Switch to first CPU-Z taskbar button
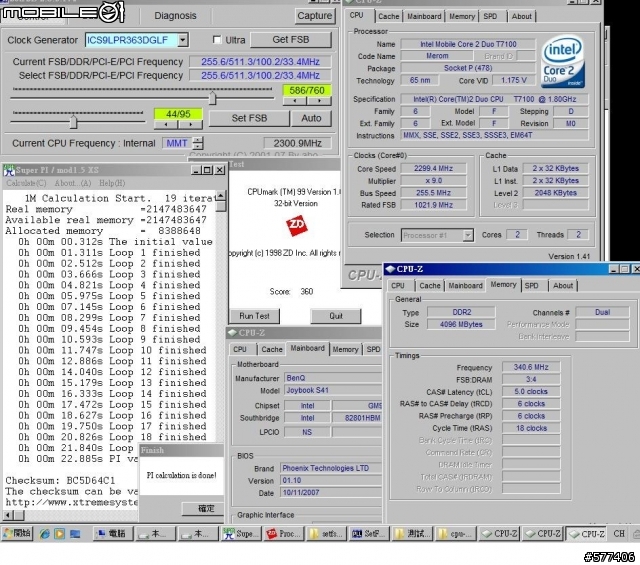Viewport: 640px width, 565px height. coord(499,534)
